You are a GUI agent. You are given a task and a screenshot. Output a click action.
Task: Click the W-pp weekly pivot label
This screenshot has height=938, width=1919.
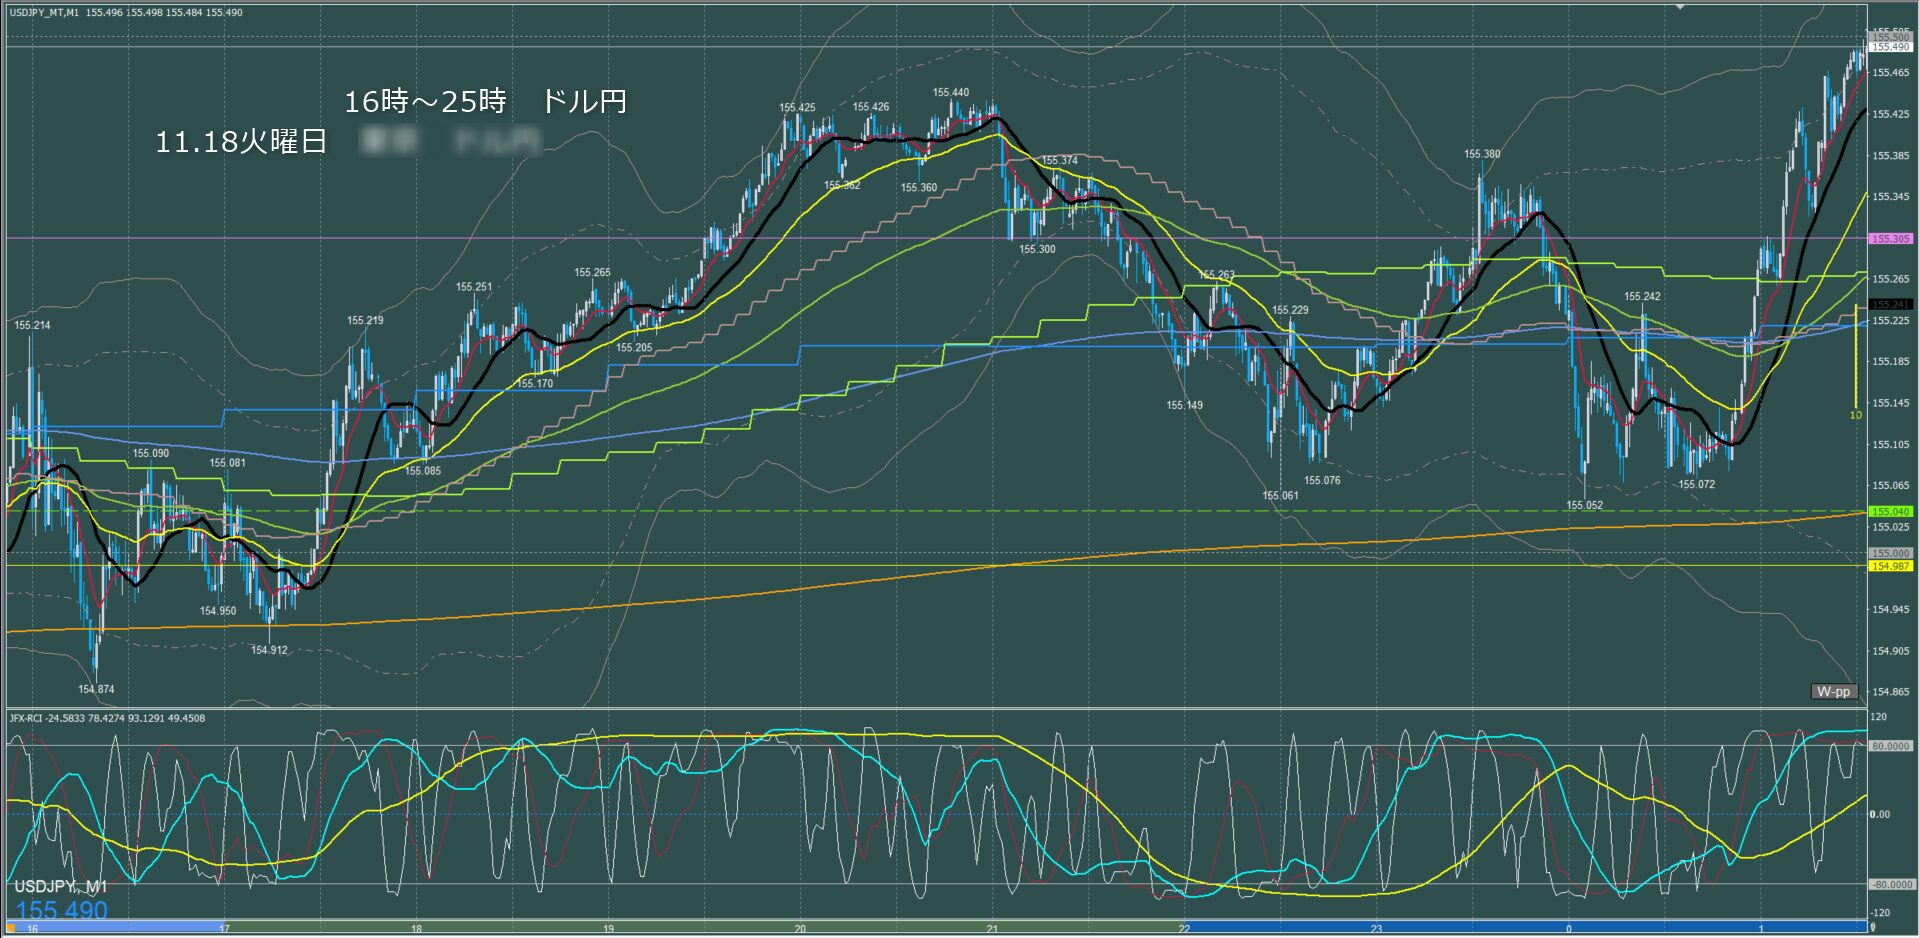tap(1834, 691)
